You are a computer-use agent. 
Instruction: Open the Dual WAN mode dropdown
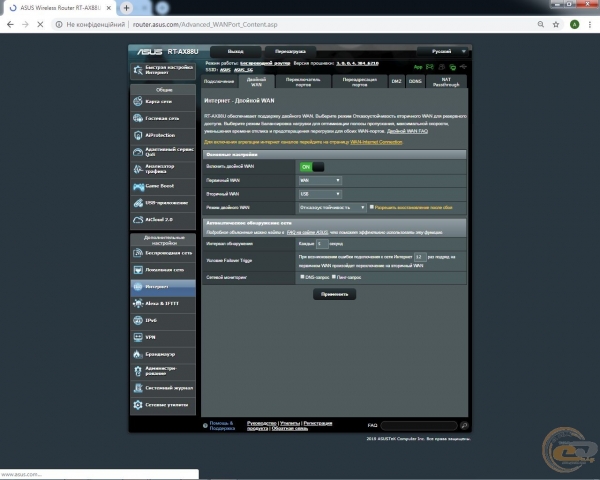point(332,207)
